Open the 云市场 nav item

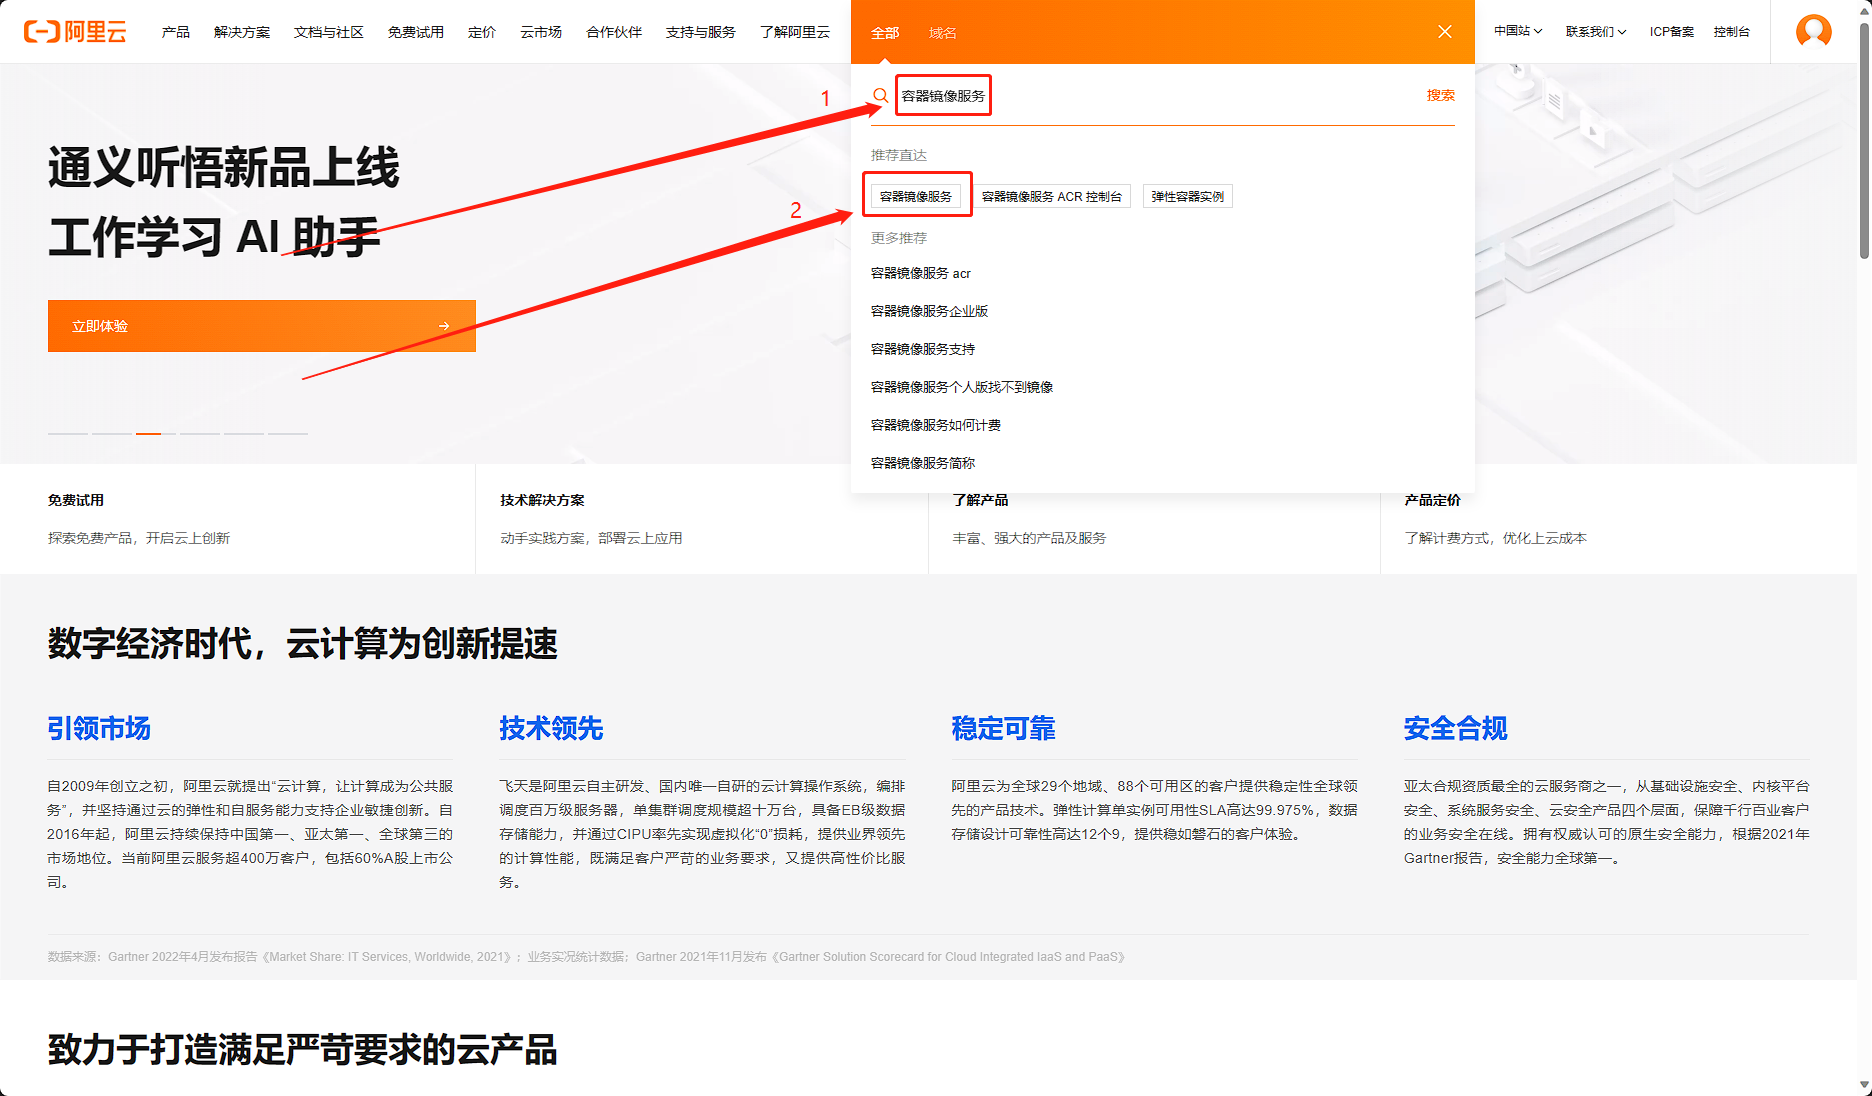click(541, 32)
